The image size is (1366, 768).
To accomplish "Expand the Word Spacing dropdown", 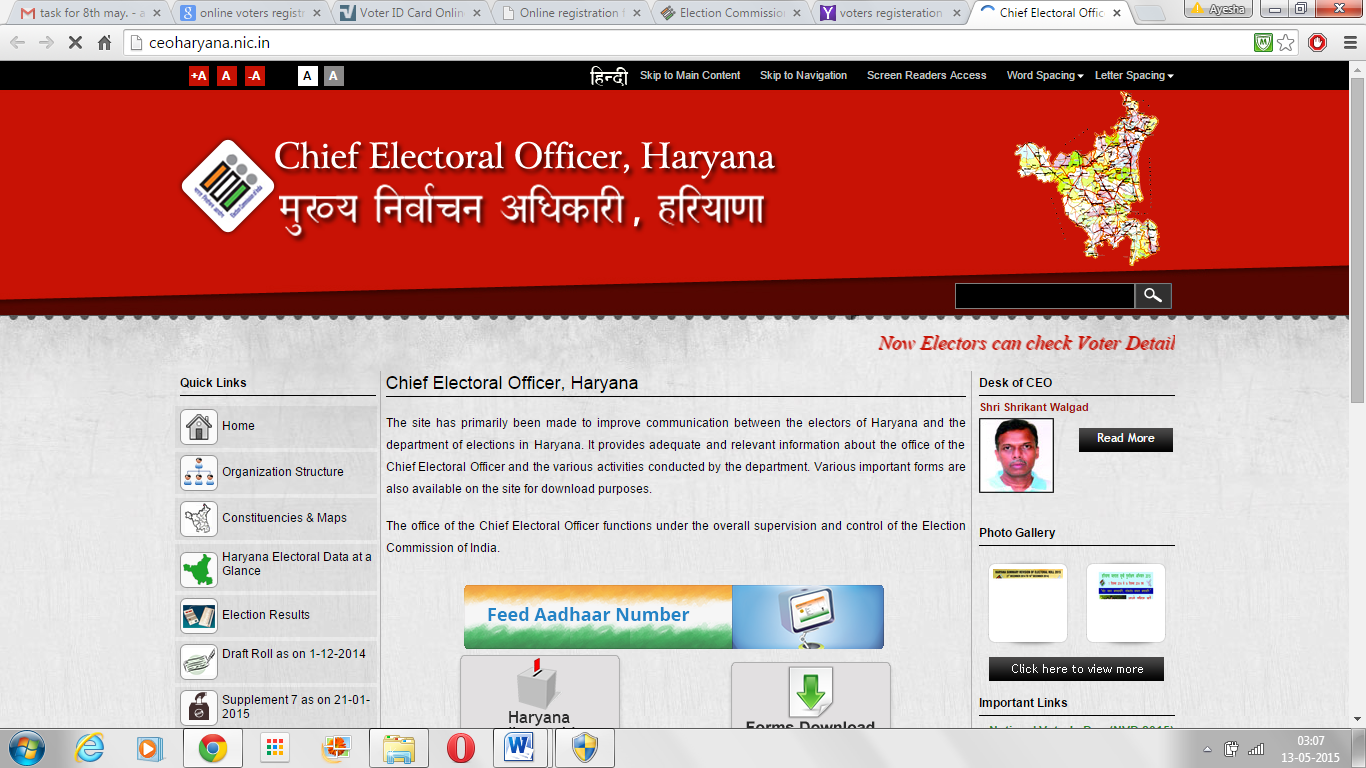I will click(x=1045, y=76).
